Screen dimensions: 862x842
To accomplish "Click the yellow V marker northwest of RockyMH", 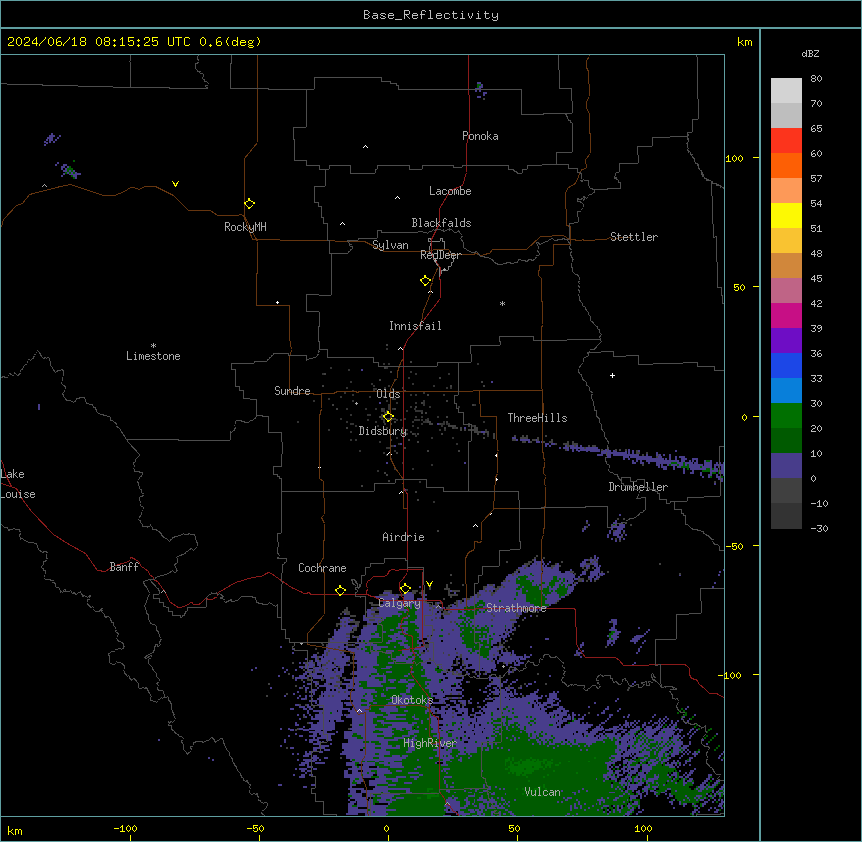I will click(x=175, y=184).
